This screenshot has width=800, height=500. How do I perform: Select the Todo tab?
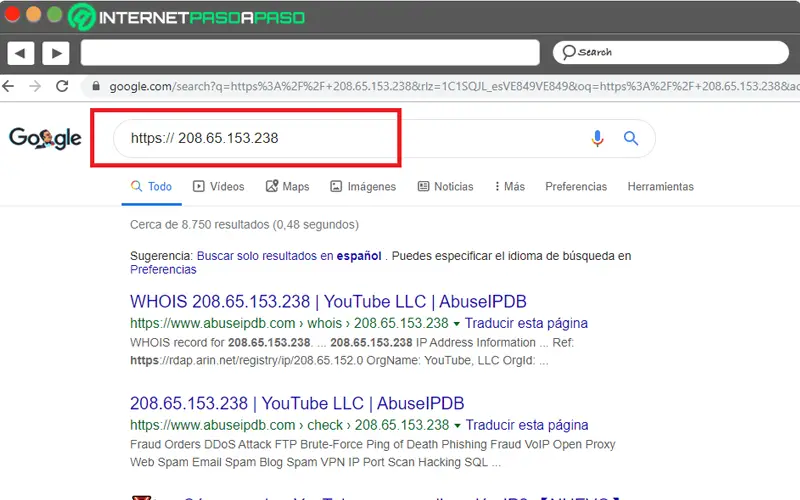coord(152,187)
